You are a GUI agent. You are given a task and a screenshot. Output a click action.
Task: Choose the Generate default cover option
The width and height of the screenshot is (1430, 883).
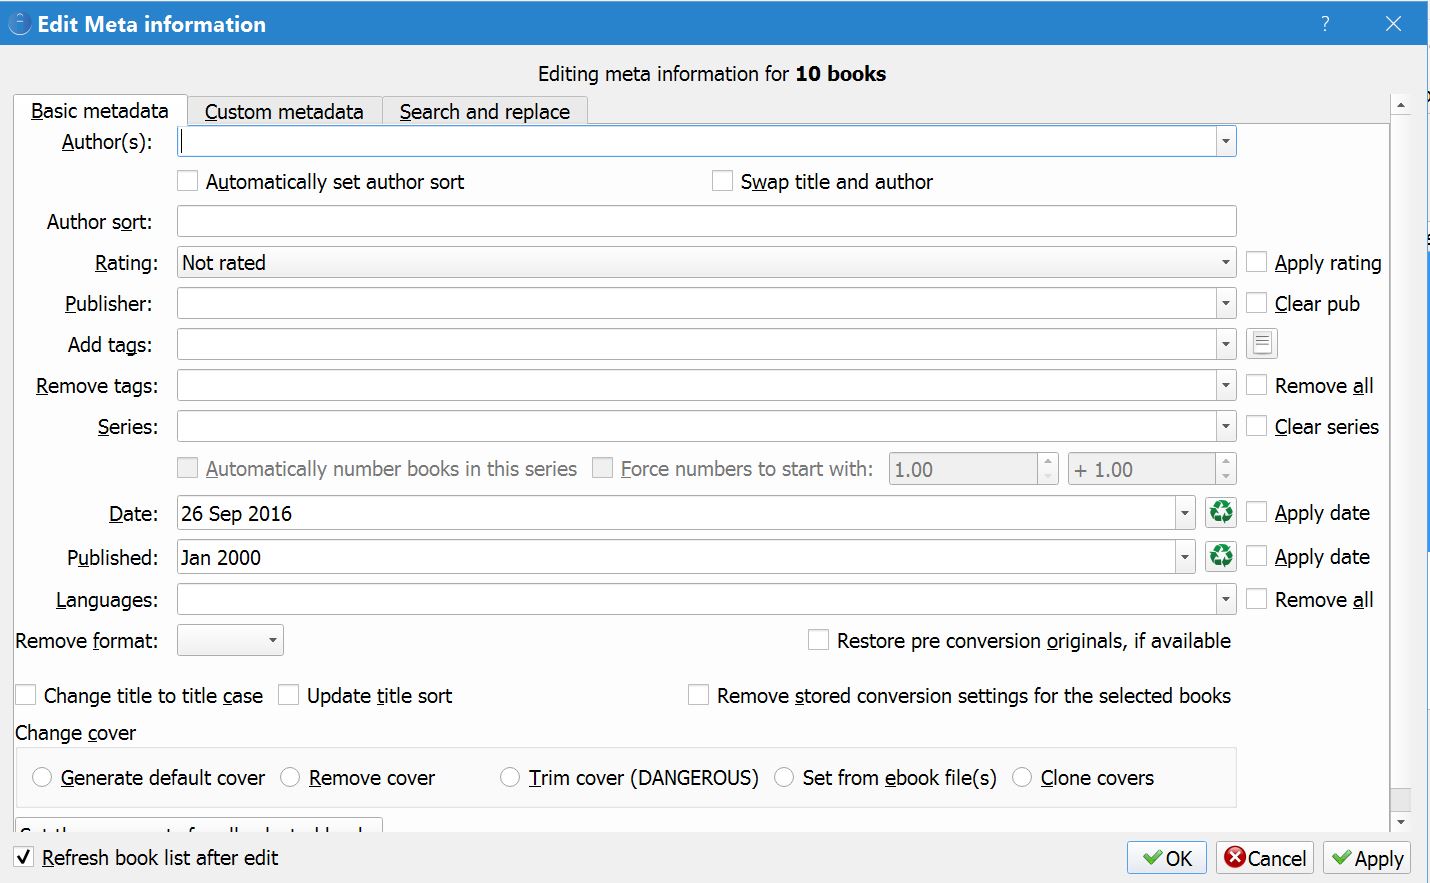coord(42,778)
